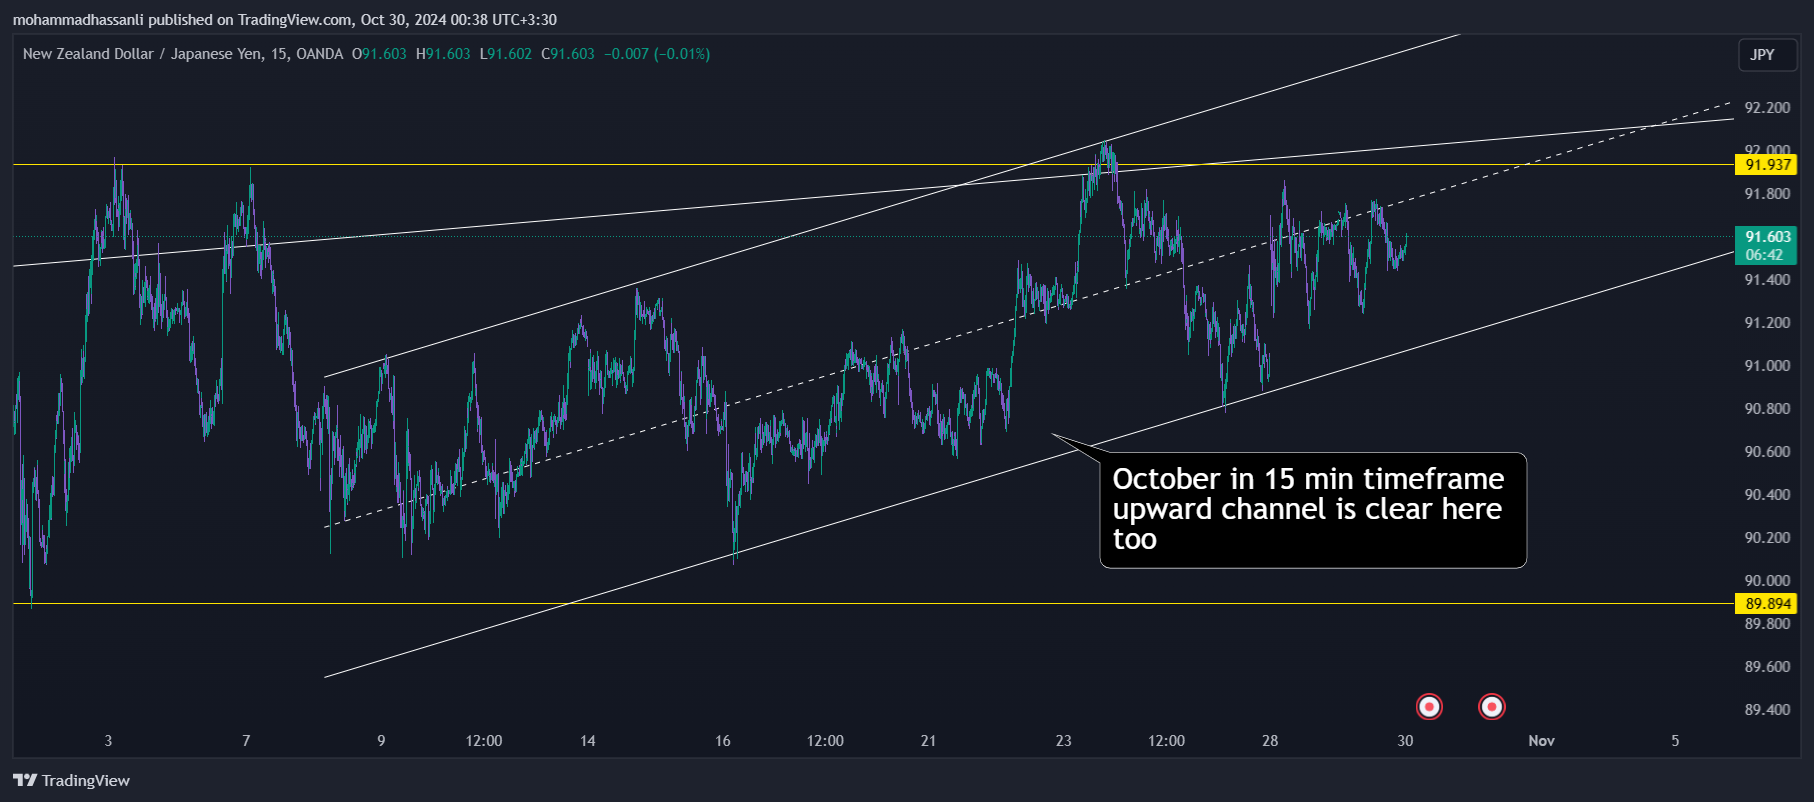
Task: Click the 90.400 price axis label
Action: pos(1767,495)
